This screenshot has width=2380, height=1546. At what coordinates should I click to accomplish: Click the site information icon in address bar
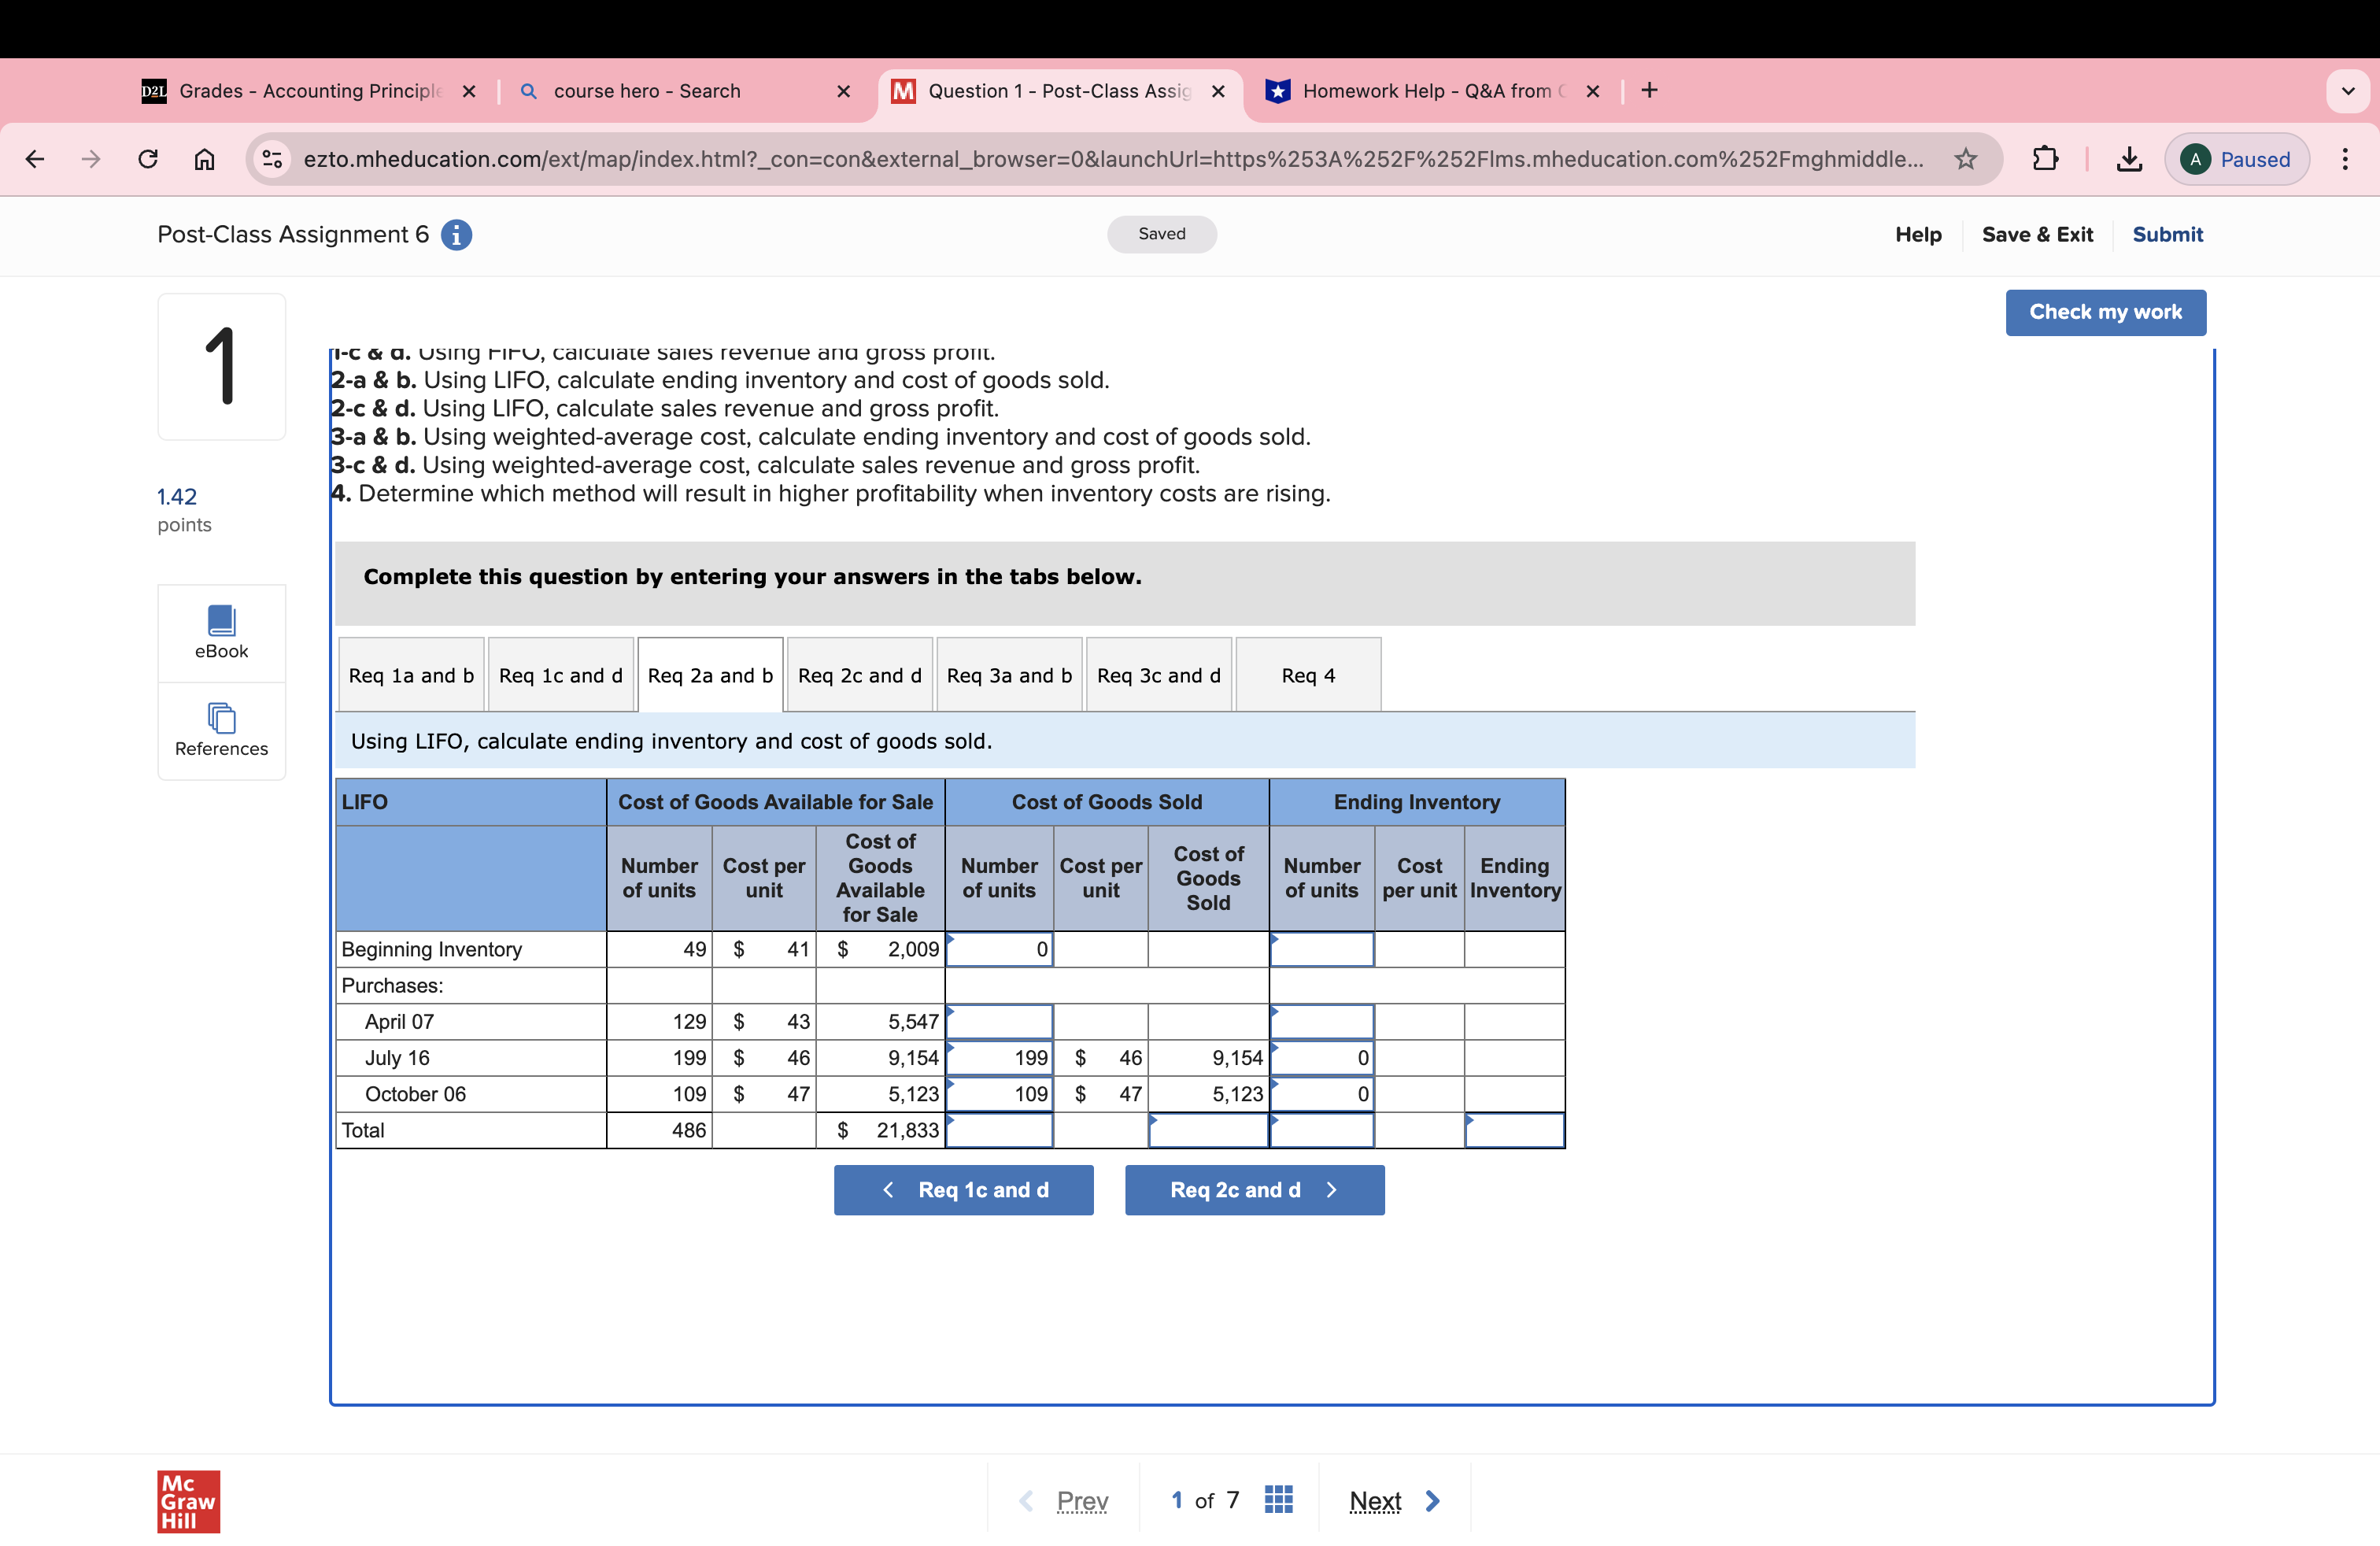coord(271,158)
